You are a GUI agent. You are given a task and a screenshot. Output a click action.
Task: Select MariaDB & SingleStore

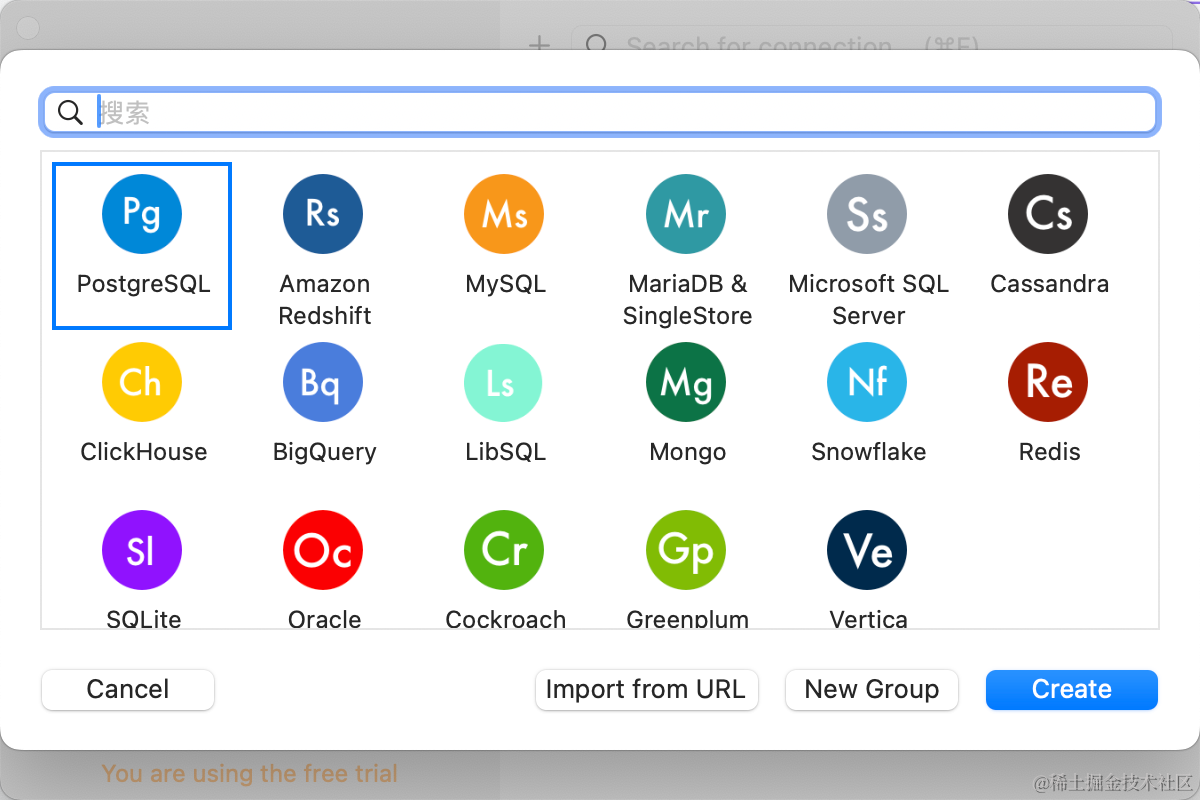click(x=686, y=214)
